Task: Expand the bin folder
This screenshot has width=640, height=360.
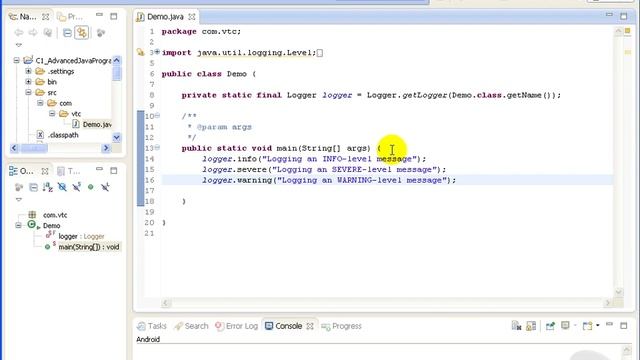Action: 28,82
